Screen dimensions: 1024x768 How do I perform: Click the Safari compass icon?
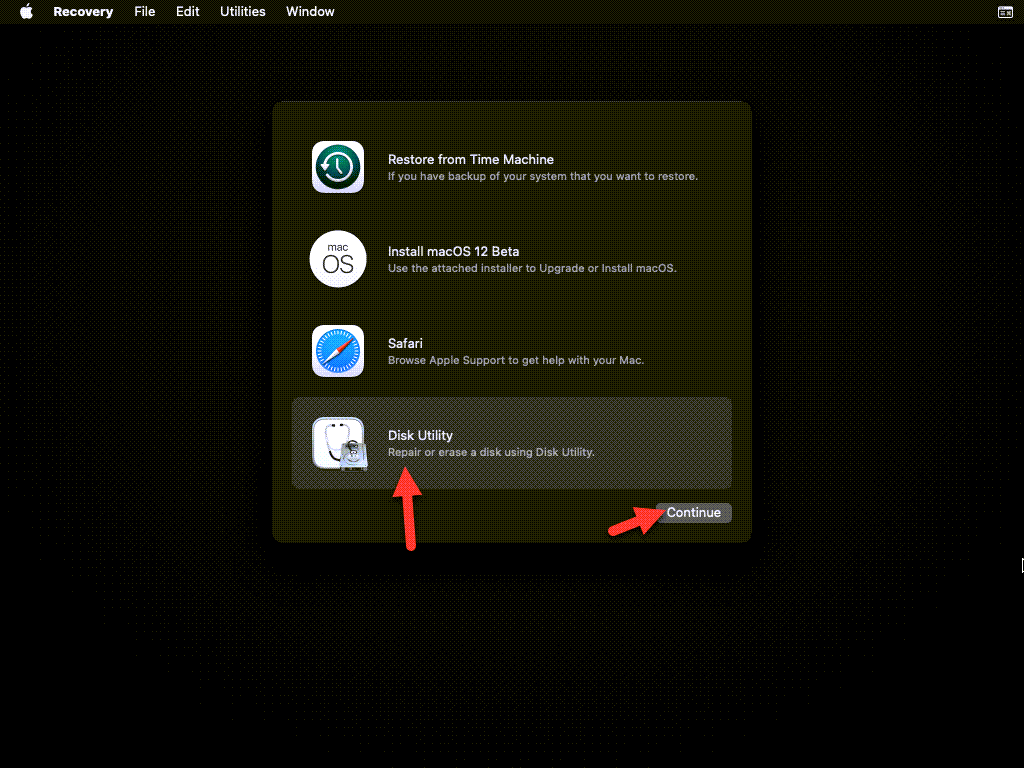(x=338, y=351)
